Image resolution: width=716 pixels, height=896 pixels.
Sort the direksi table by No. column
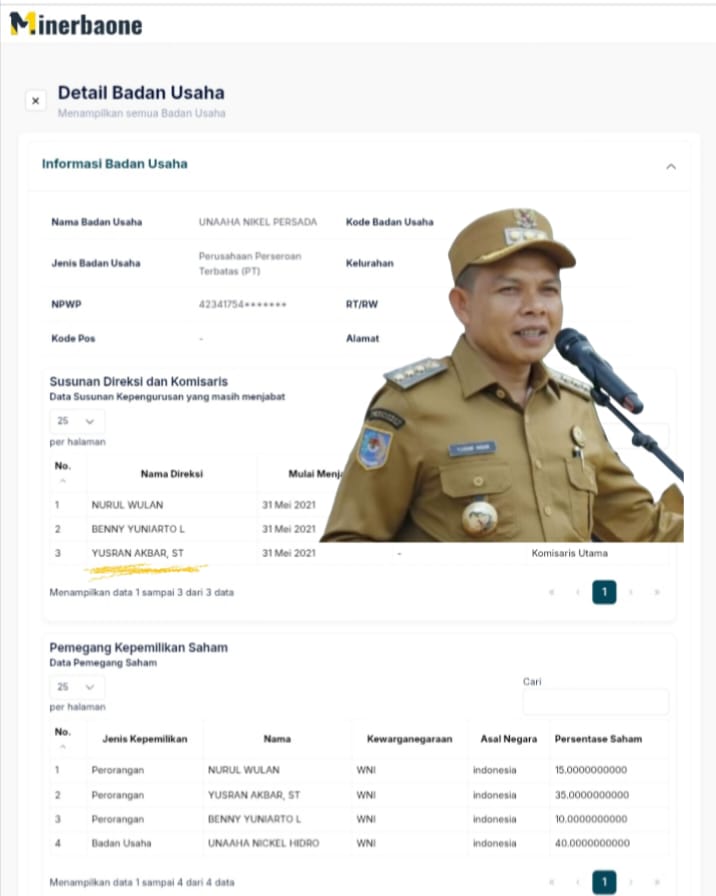(x=63, y=473)
